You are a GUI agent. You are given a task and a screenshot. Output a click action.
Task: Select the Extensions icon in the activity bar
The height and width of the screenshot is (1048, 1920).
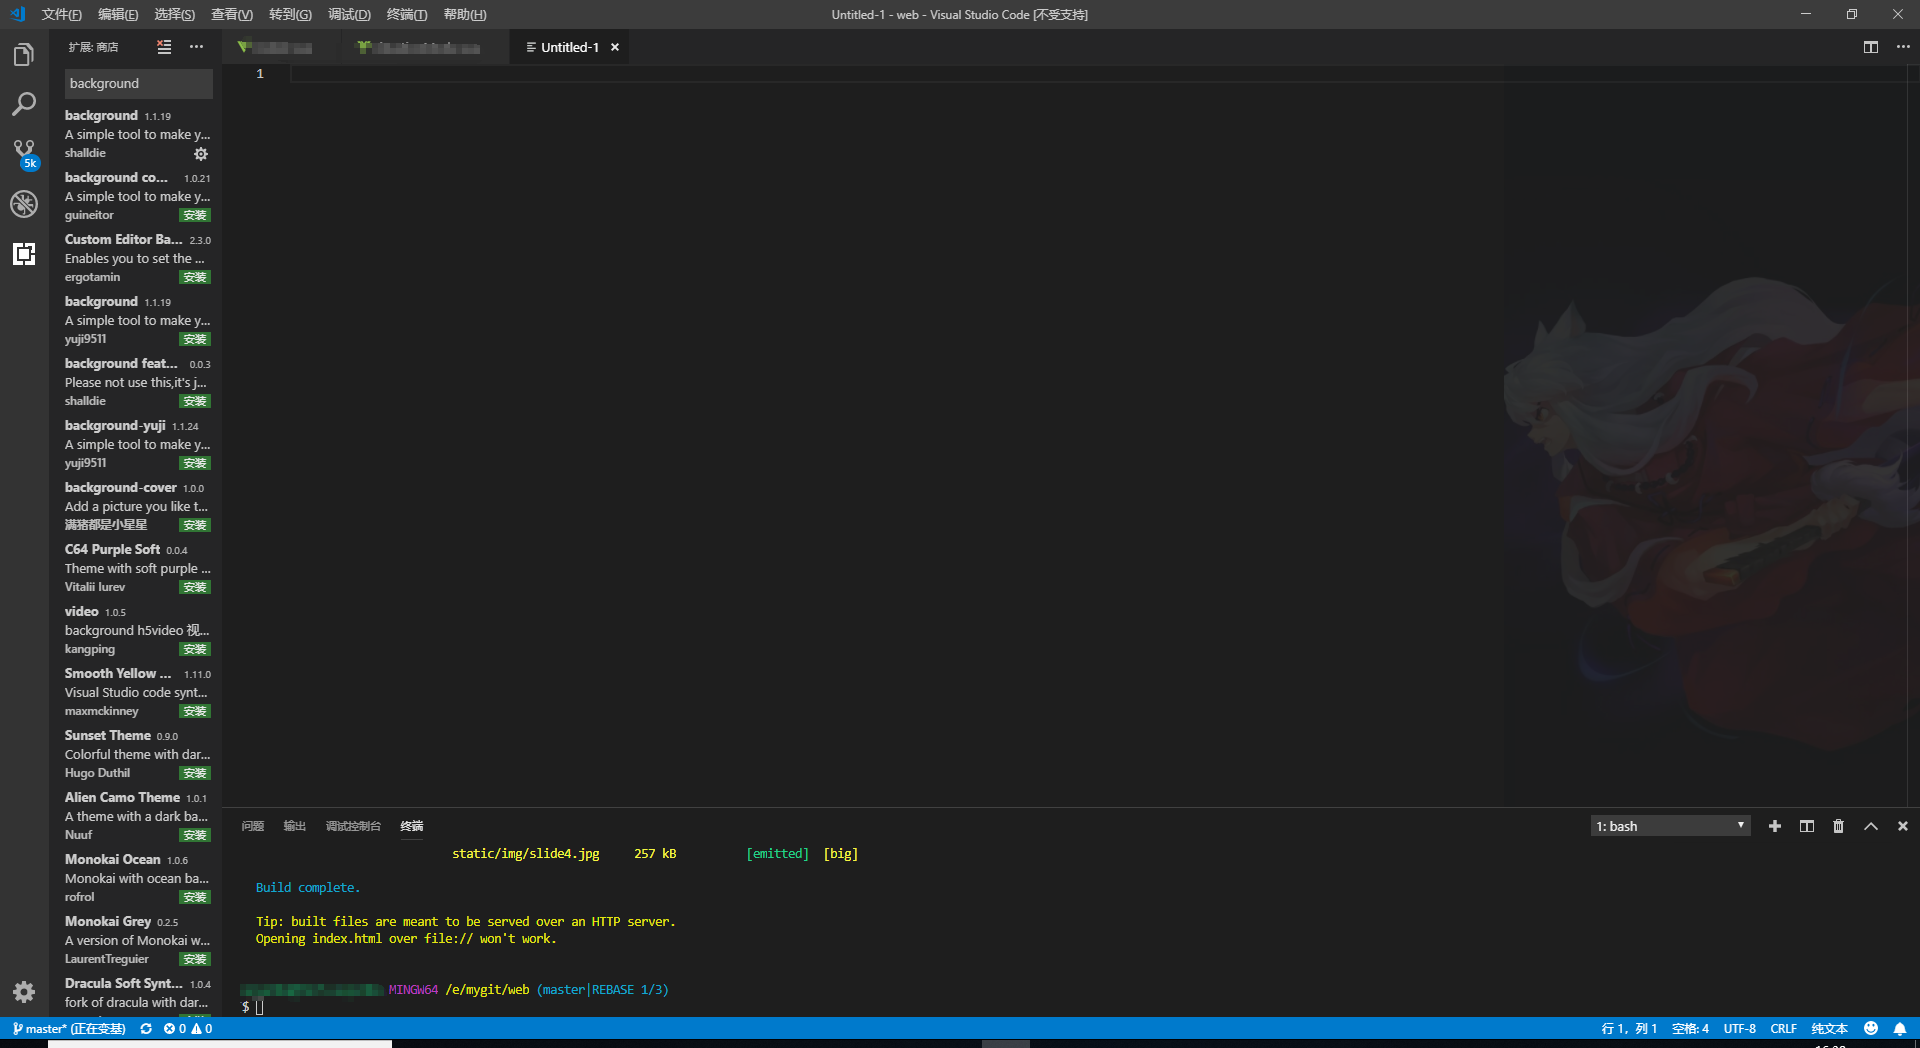click(x=24, y=254)
